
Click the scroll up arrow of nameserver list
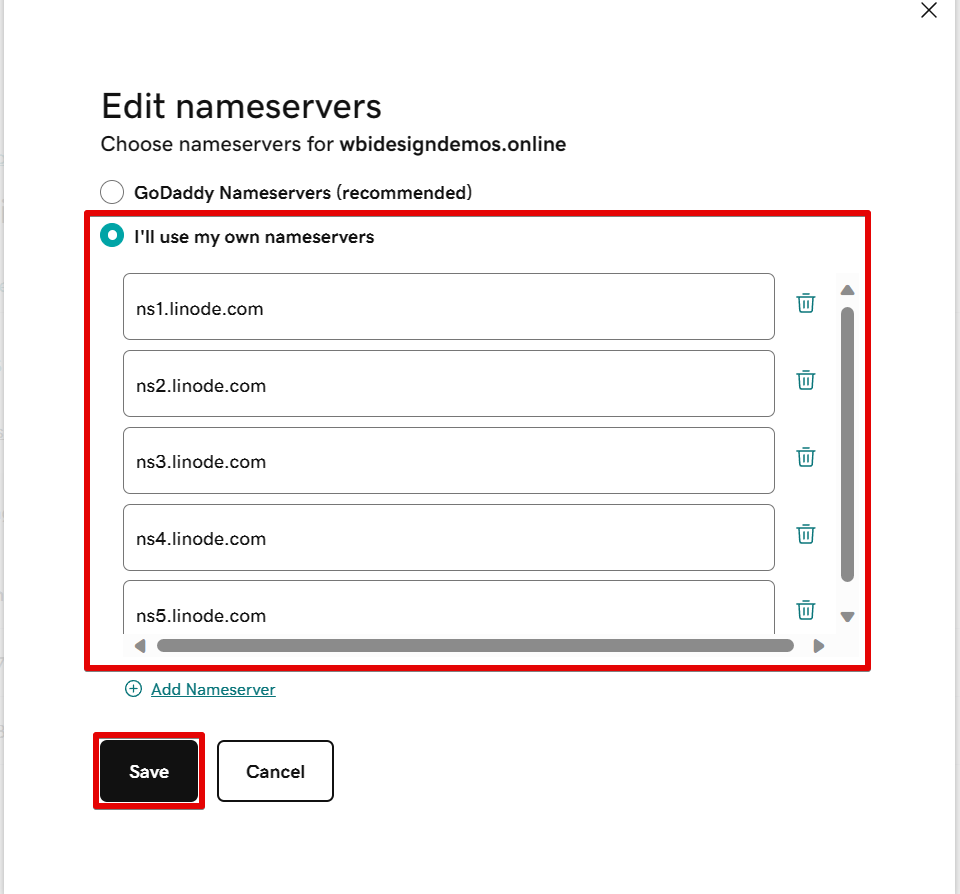pyautogui.click(x=847, y=290)
